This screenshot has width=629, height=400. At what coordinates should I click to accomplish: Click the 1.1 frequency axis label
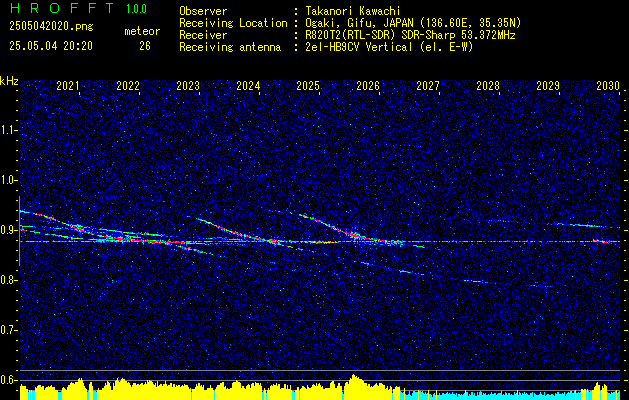tap(8, 130)
